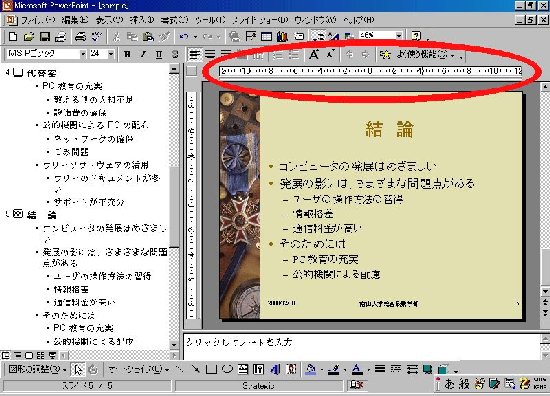Expand the undo history arrow

195,36
